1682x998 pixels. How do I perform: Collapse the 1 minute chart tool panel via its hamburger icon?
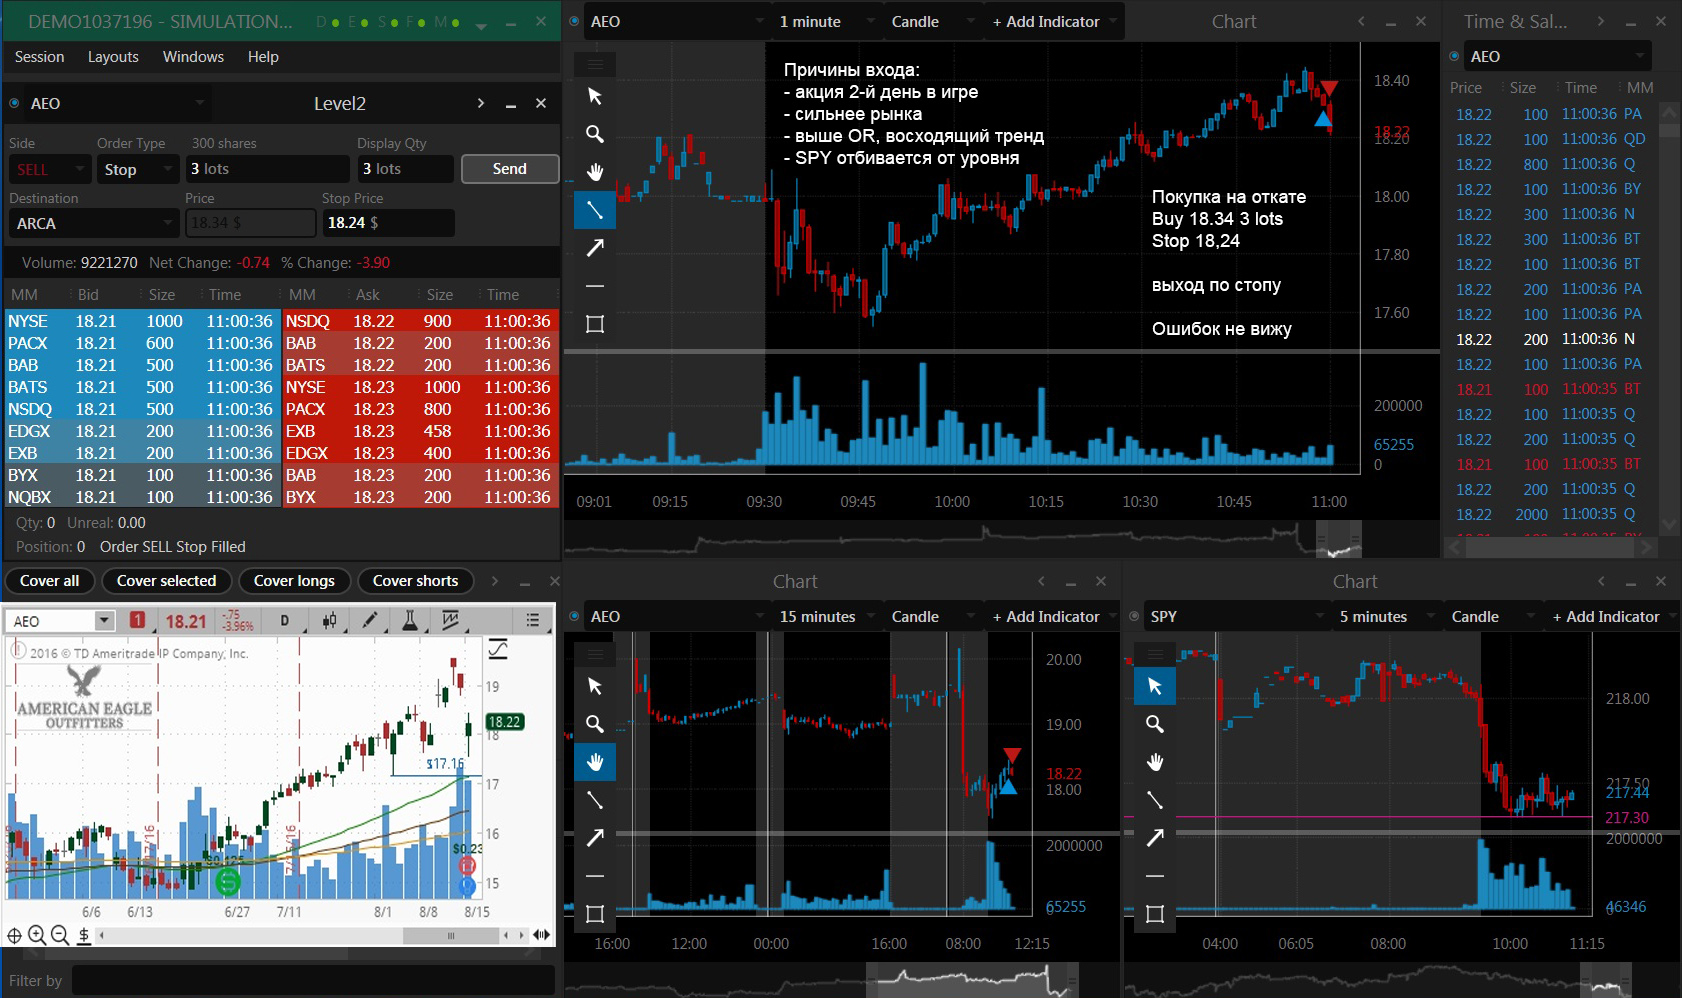[595, 64]
